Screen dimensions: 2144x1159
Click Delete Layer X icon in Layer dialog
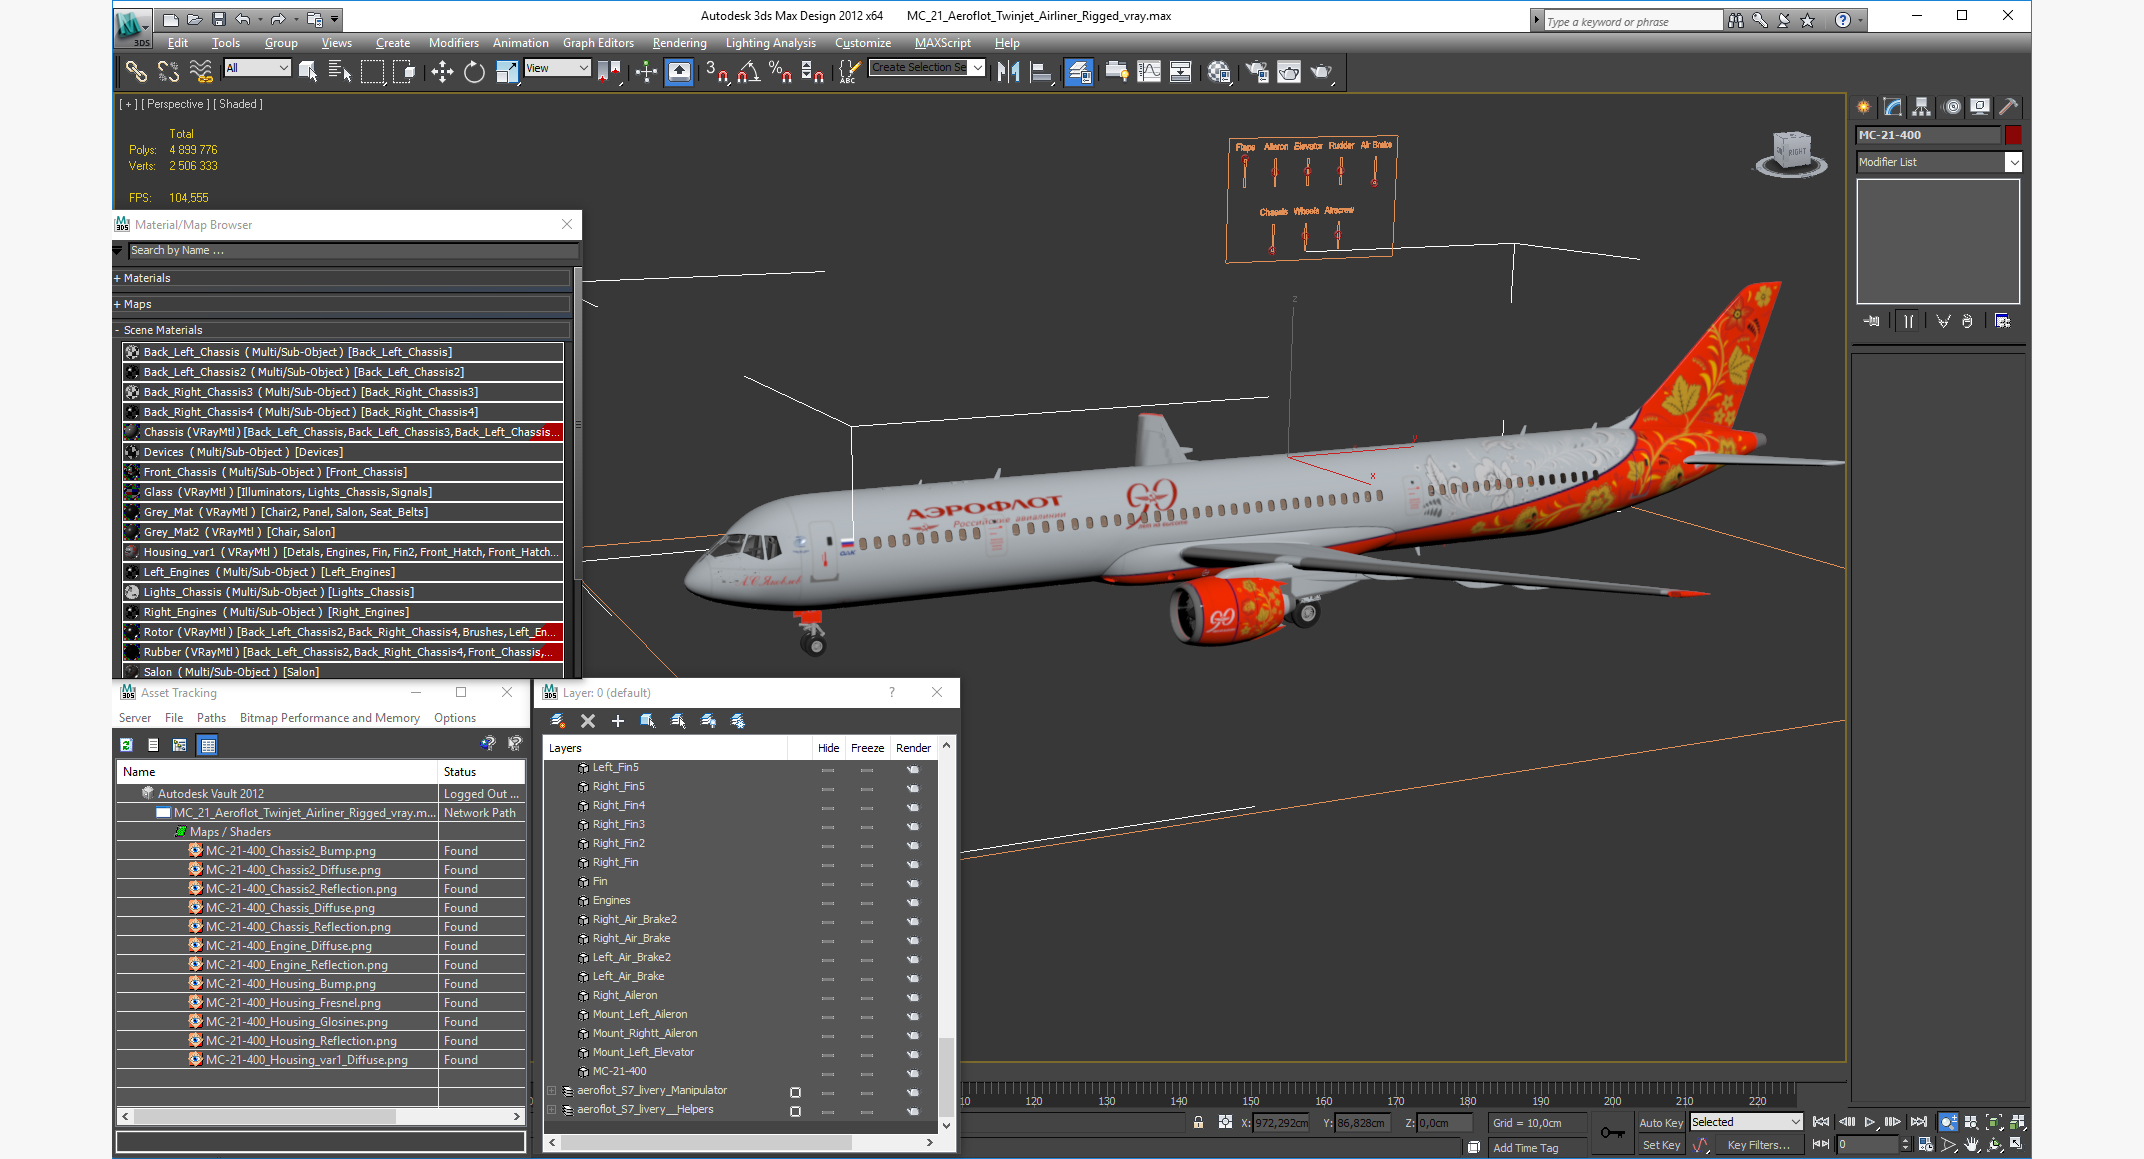[x=588, y=721]
